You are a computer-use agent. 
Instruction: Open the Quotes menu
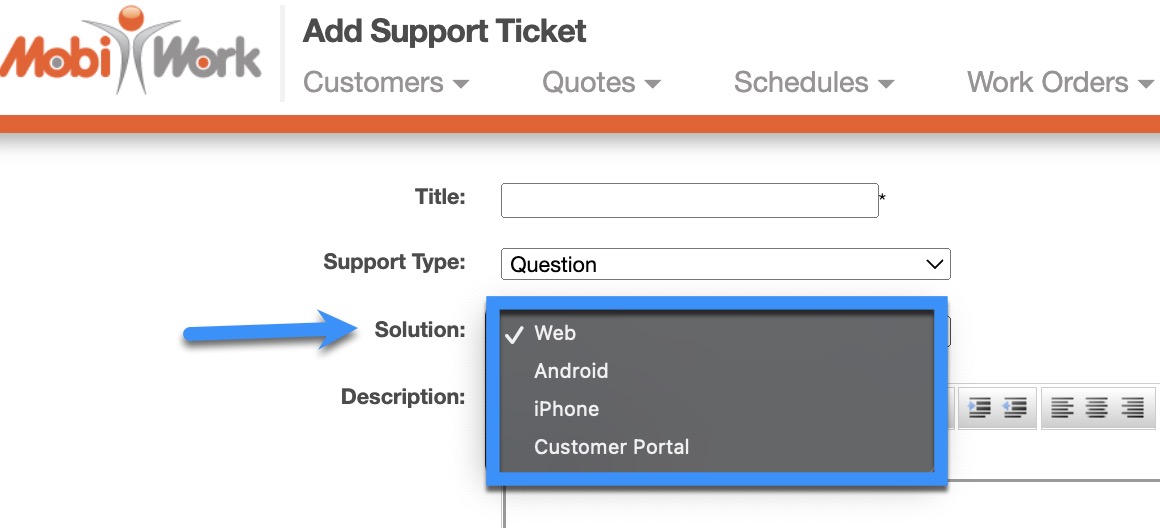pos(601,83)
